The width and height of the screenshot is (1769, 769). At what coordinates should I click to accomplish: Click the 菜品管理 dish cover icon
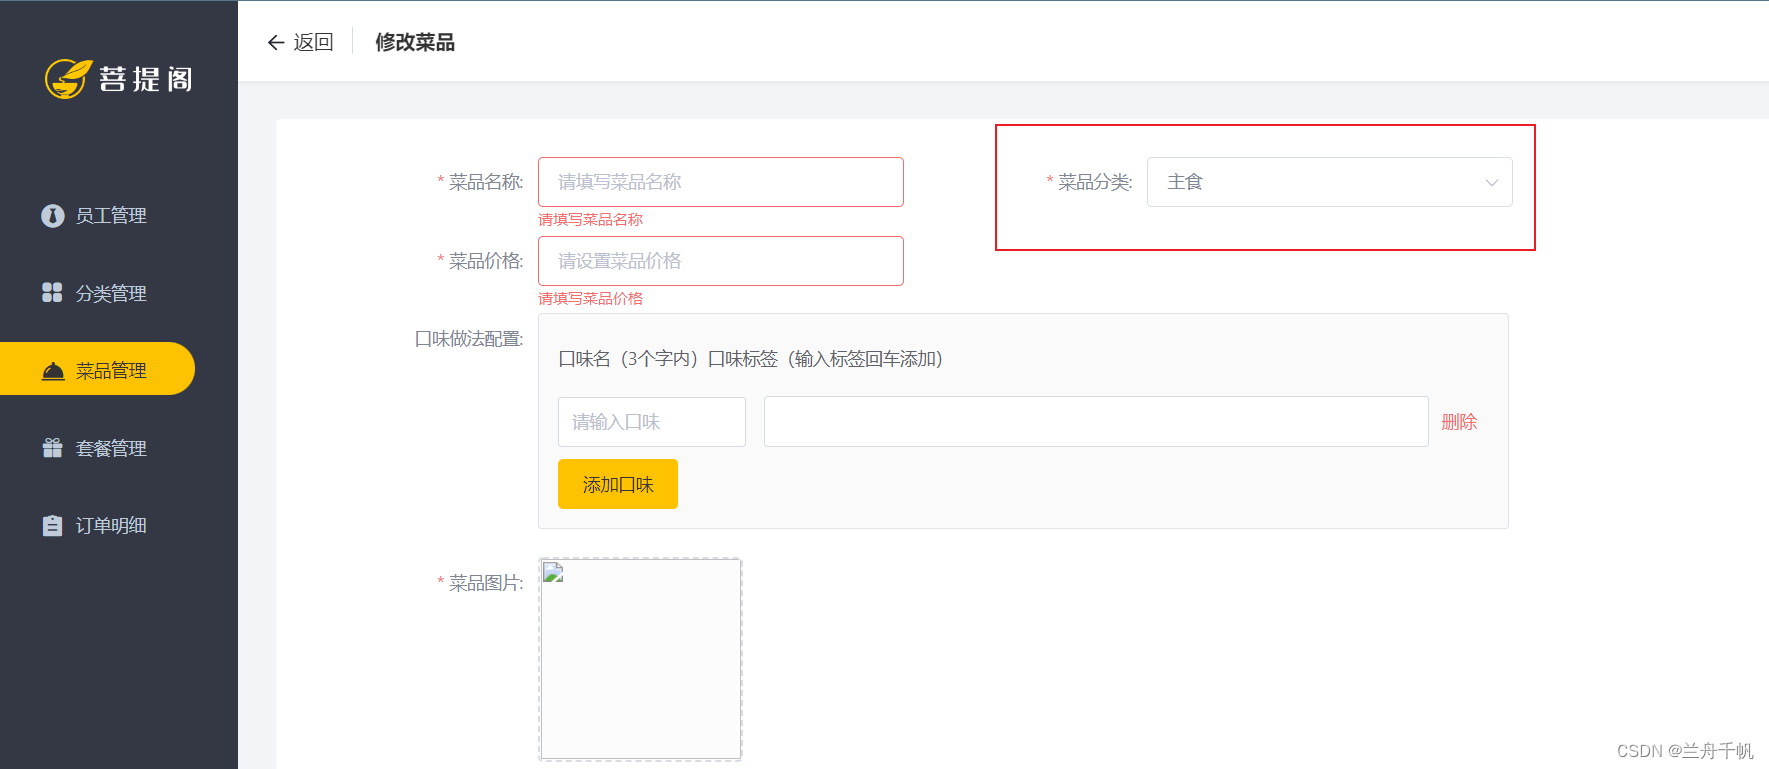(53, 371)
